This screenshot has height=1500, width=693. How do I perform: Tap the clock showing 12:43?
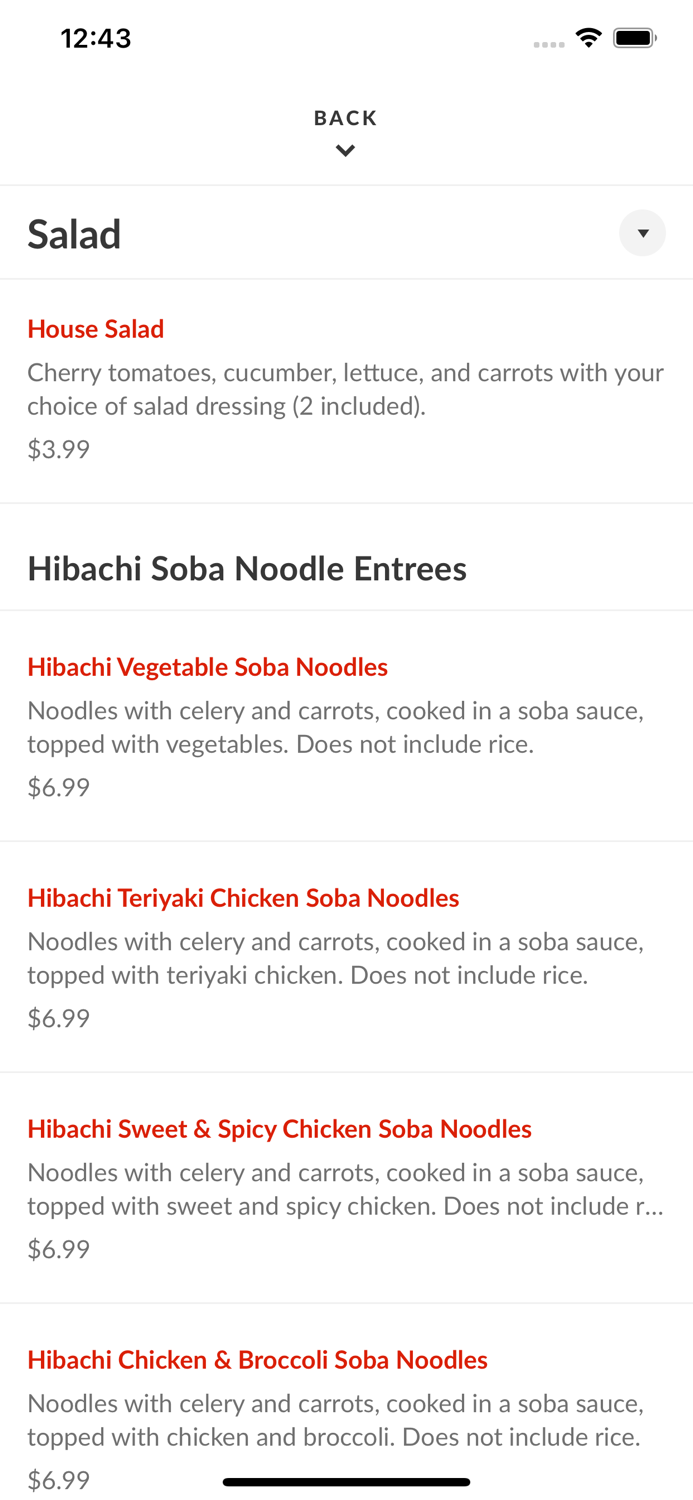pos(96,37)
